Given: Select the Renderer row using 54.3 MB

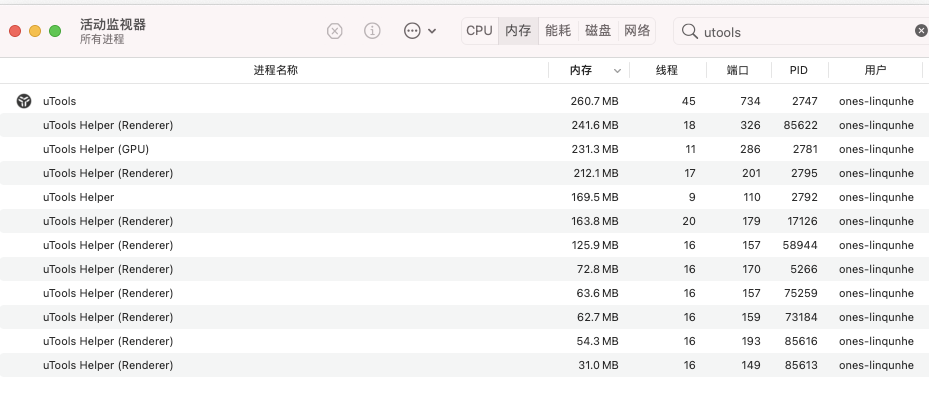Looking at the screenshot, I should (464, 341).
